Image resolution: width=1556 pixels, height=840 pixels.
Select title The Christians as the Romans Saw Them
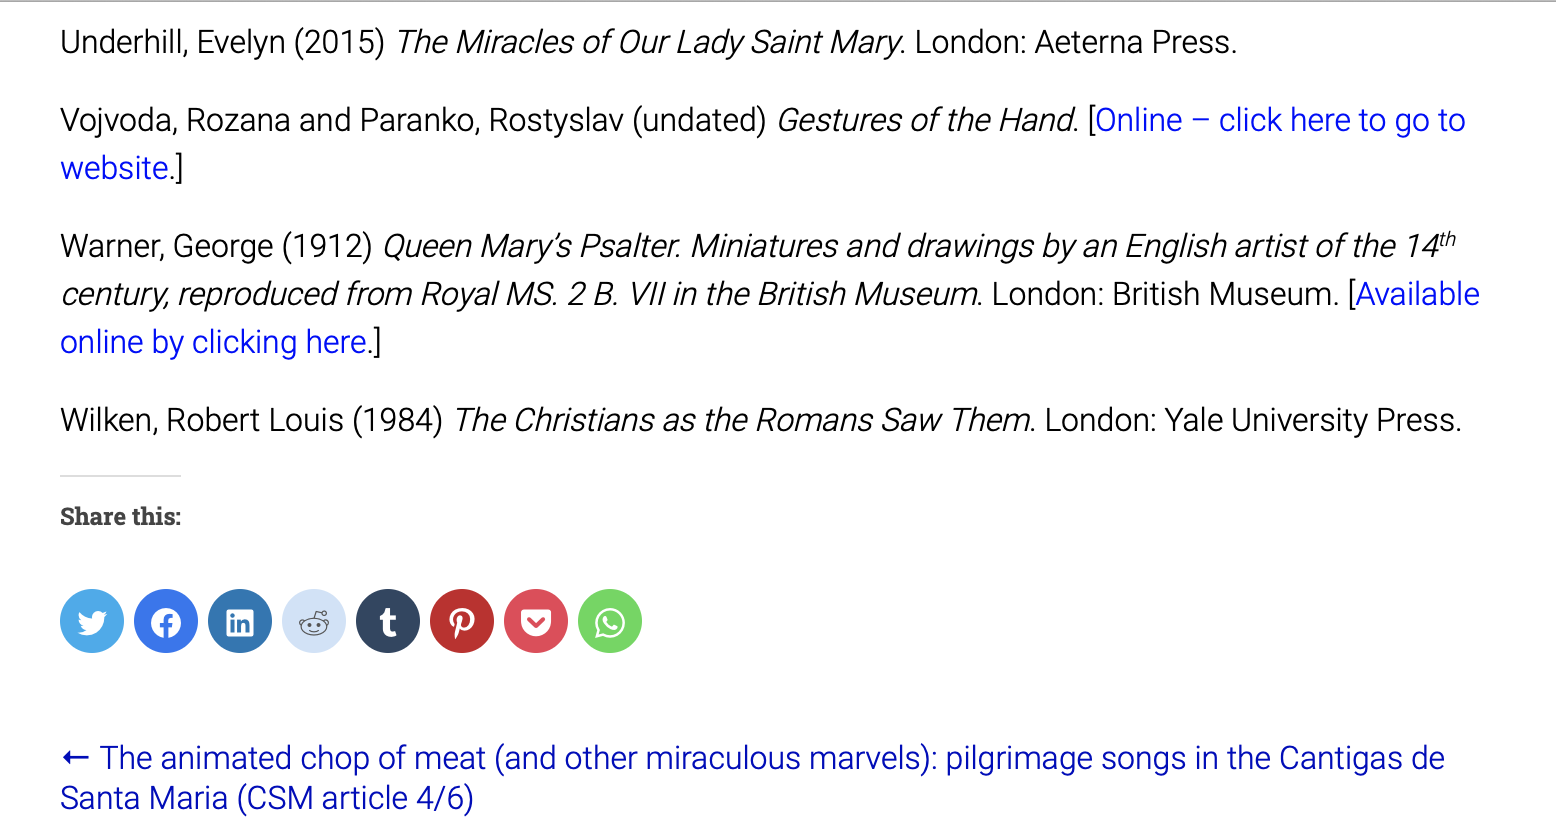[742, 420]
